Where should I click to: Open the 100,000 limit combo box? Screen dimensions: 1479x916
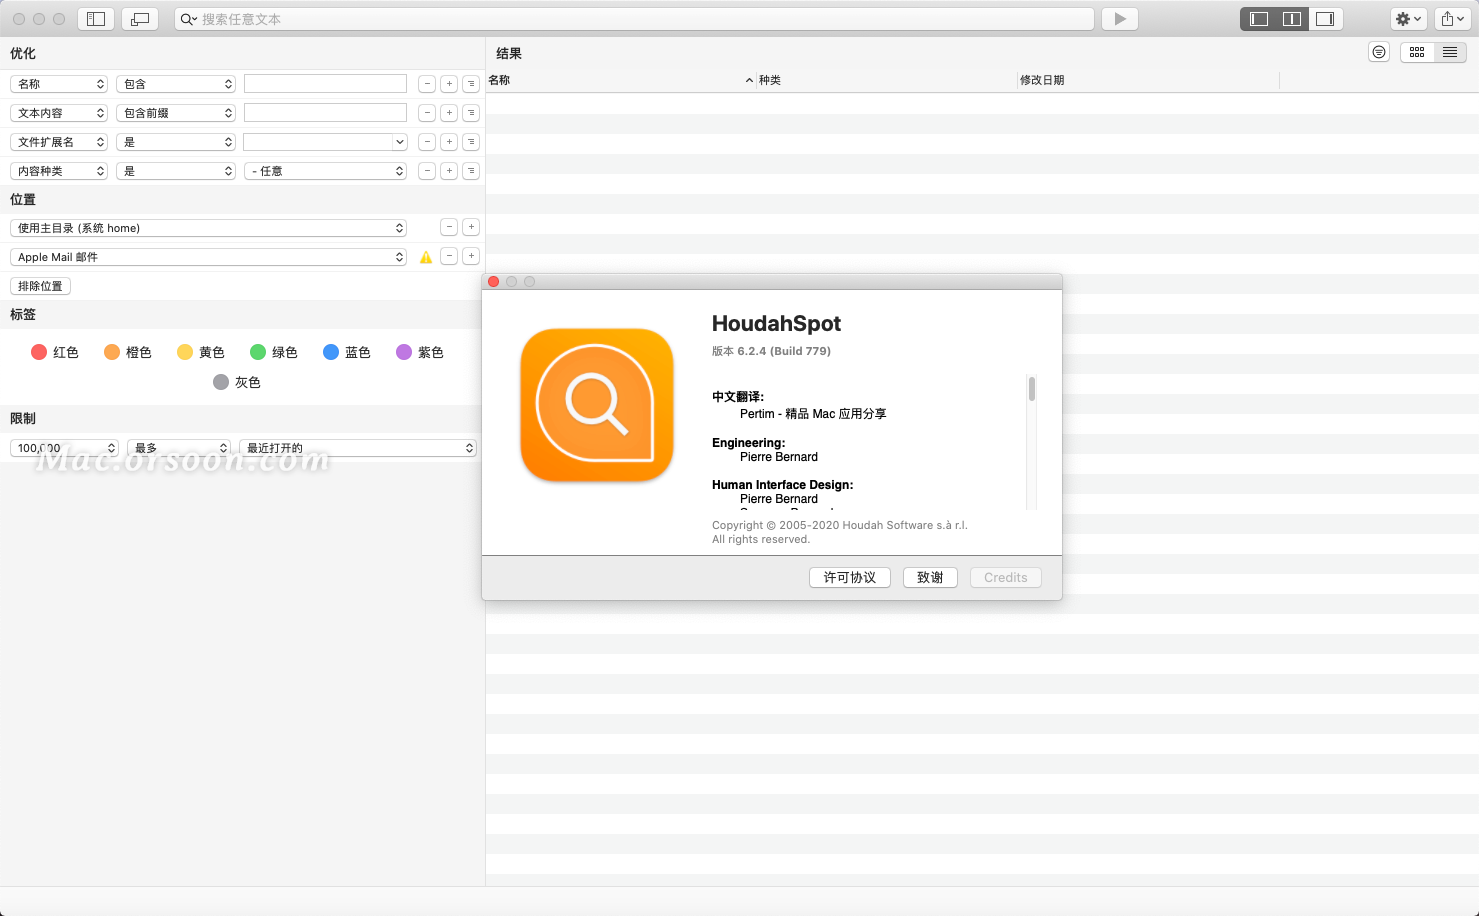[x=64, y=448]
